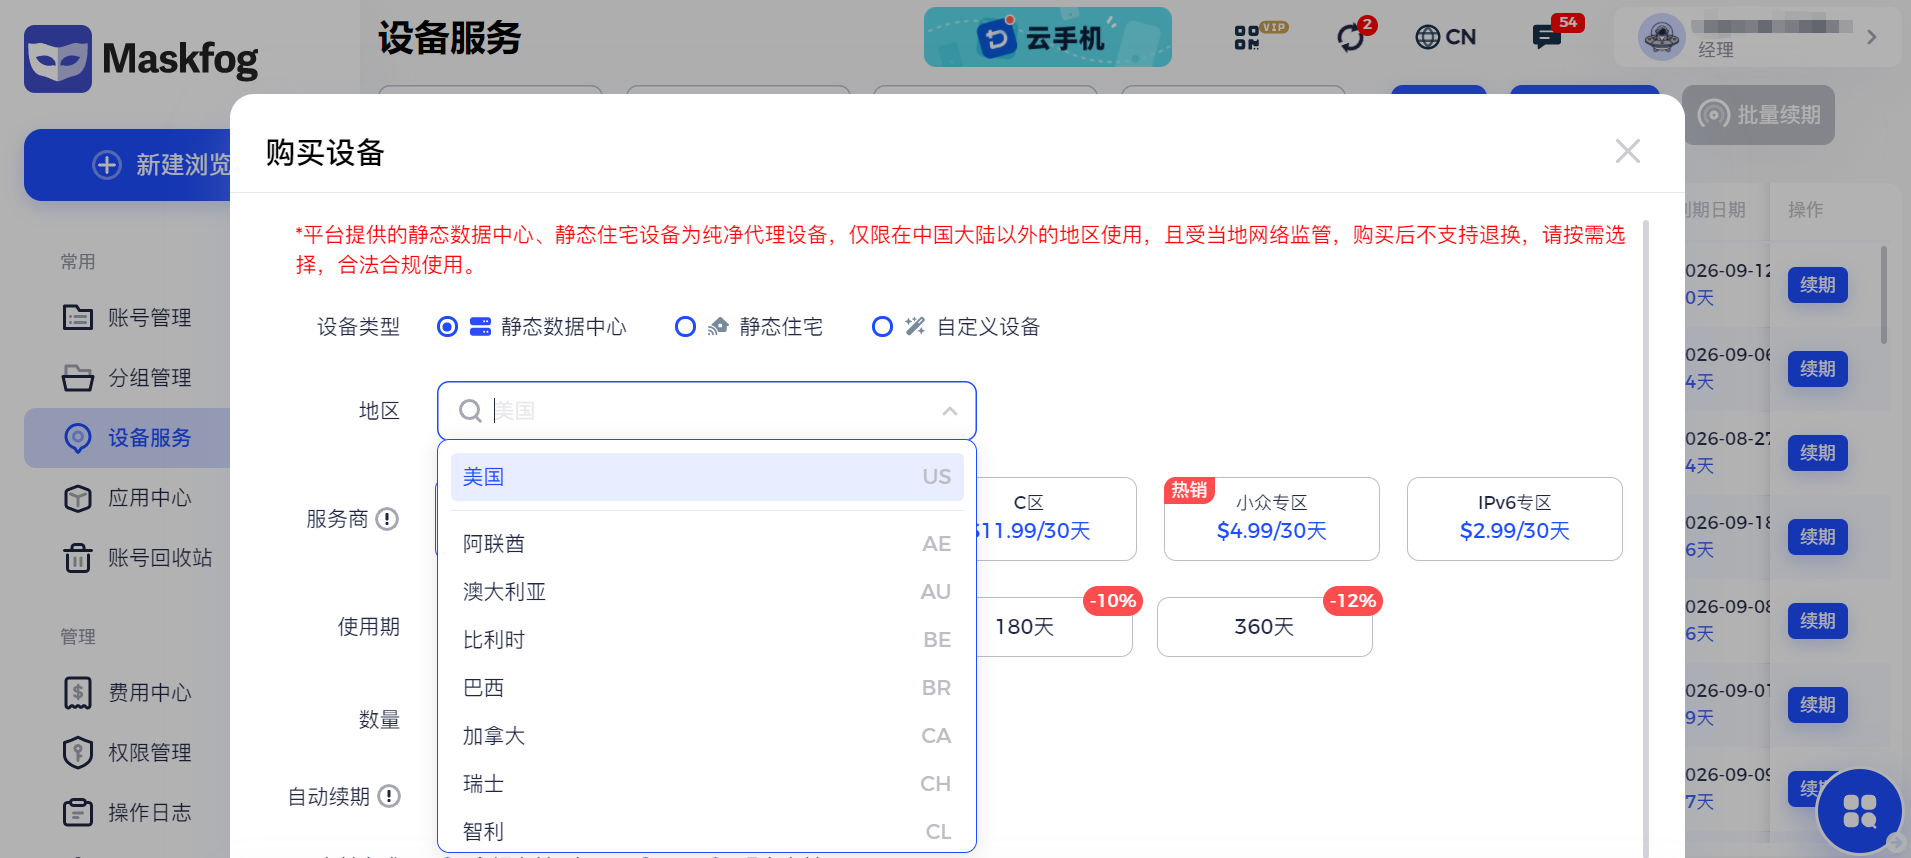1911x858 pixels.
Task: Click the device table scrollbar
Action: coord(1884,295)
